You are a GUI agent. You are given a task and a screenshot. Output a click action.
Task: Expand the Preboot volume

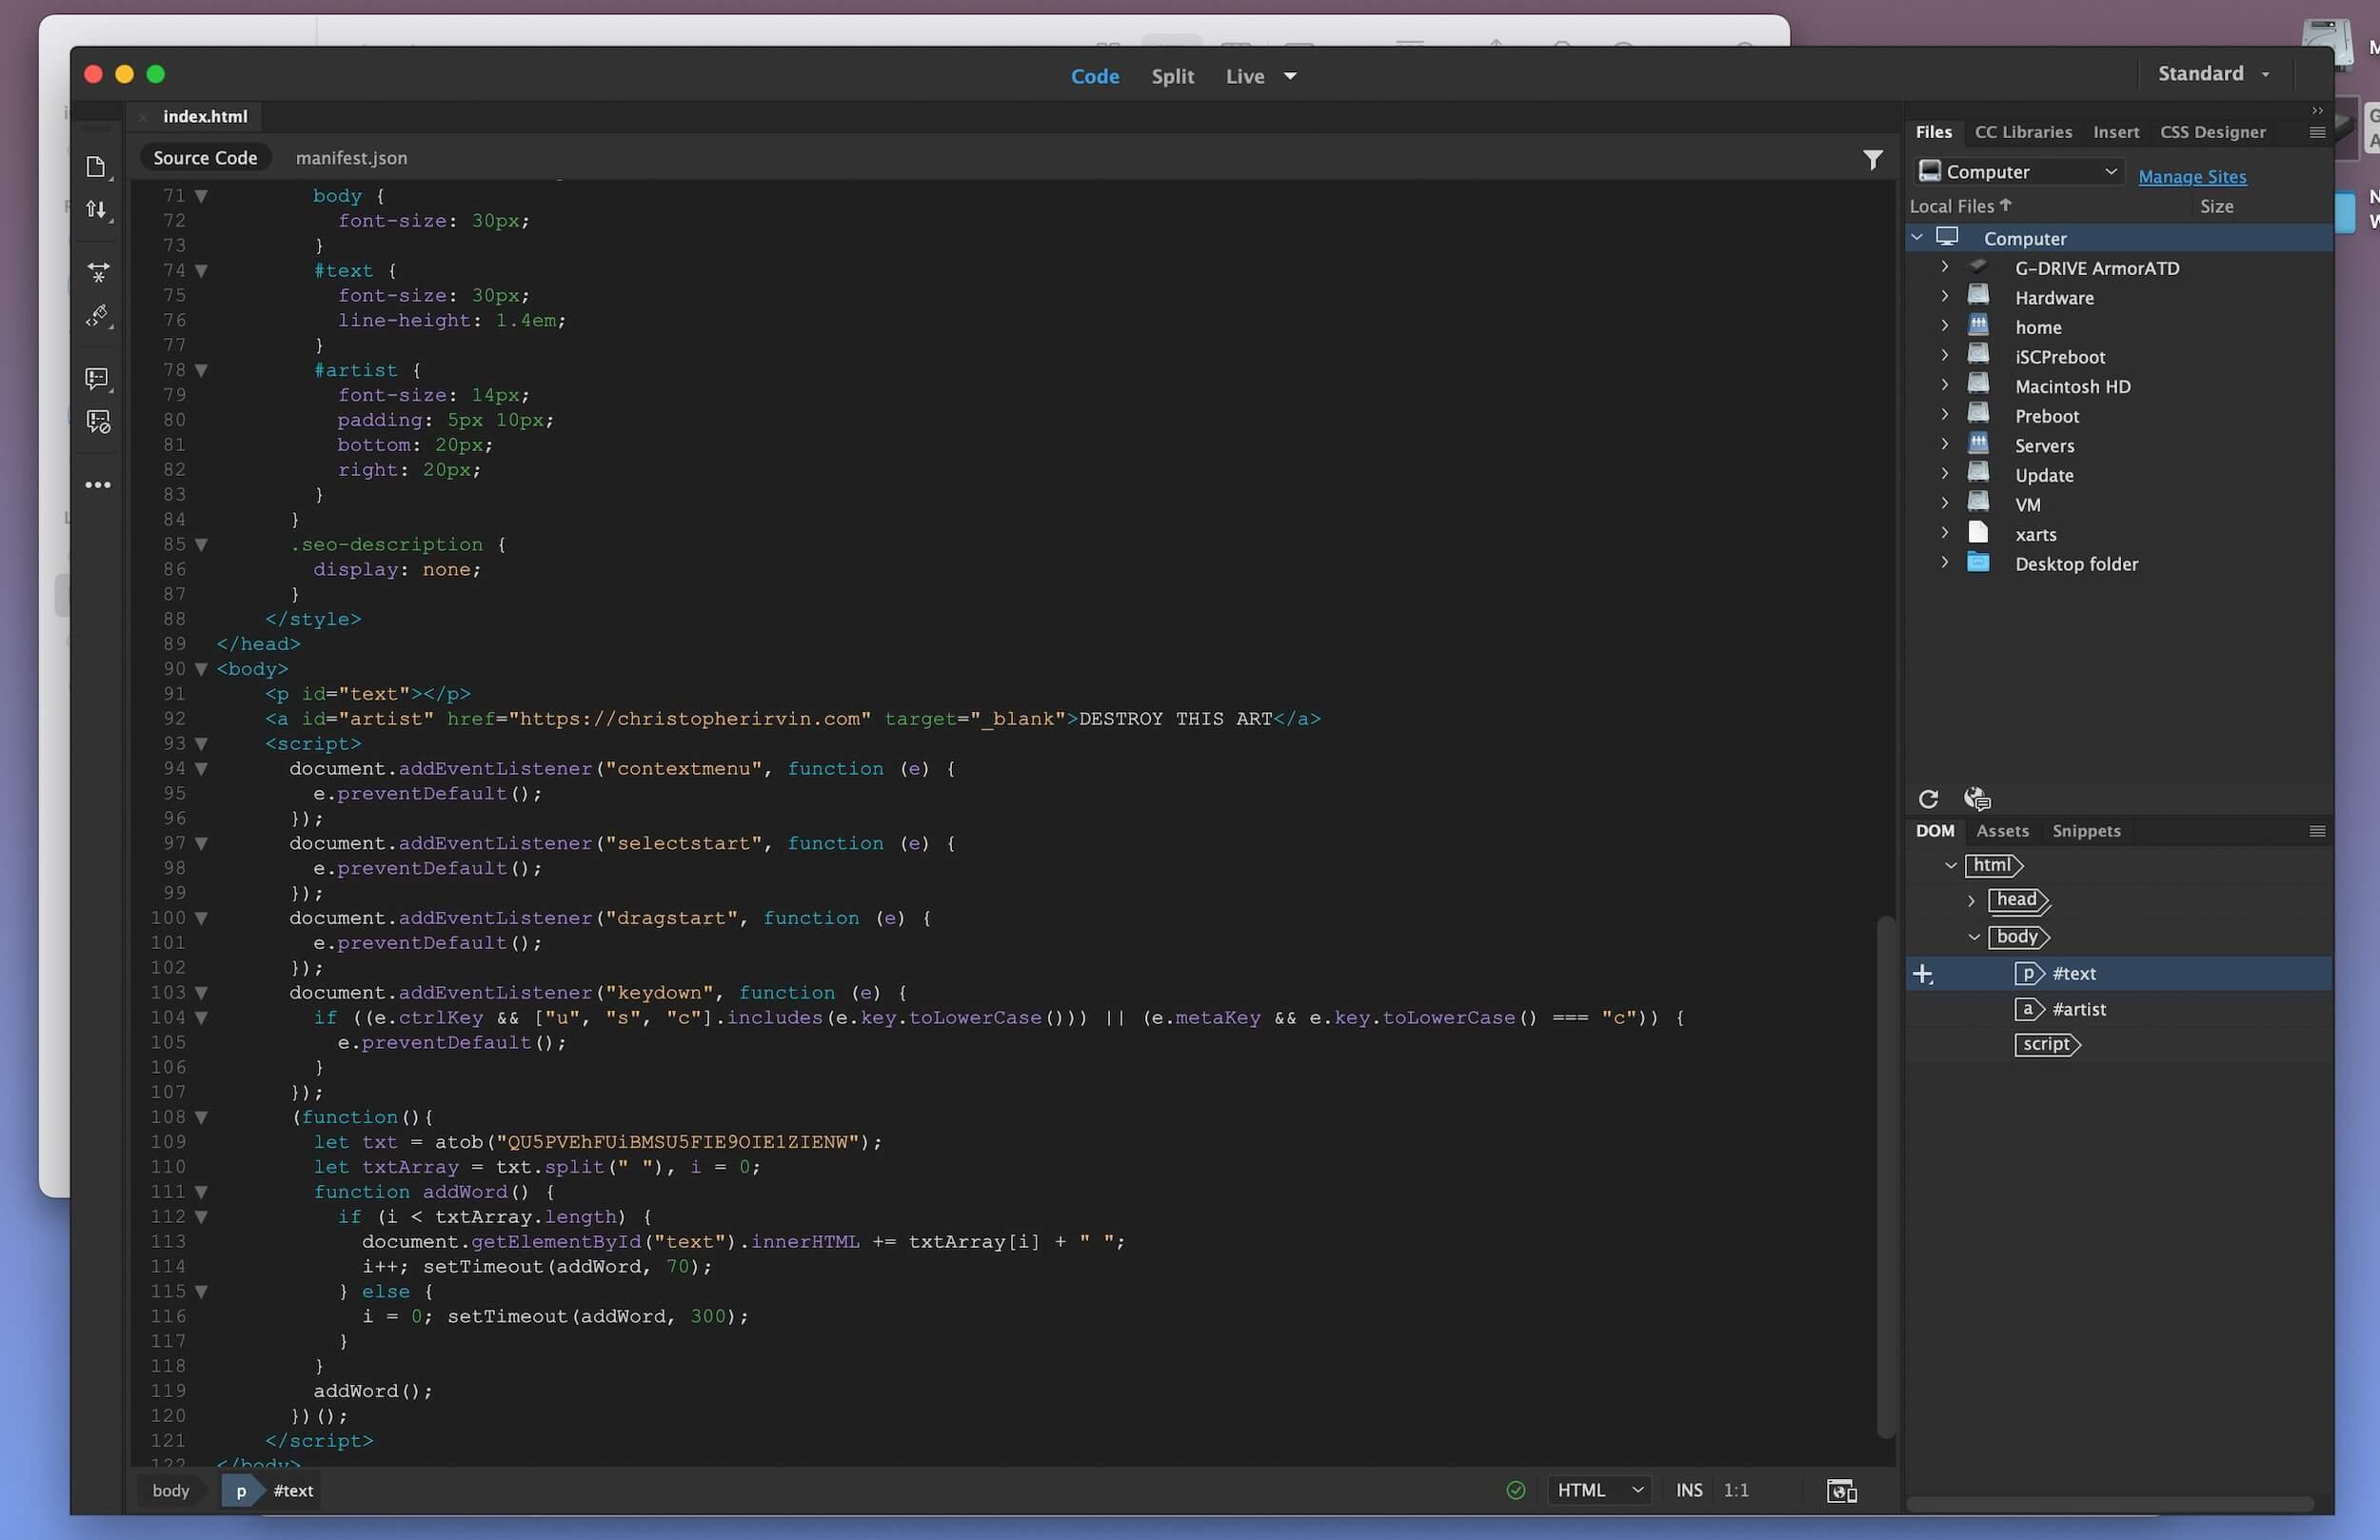(x=1943, y=415)
